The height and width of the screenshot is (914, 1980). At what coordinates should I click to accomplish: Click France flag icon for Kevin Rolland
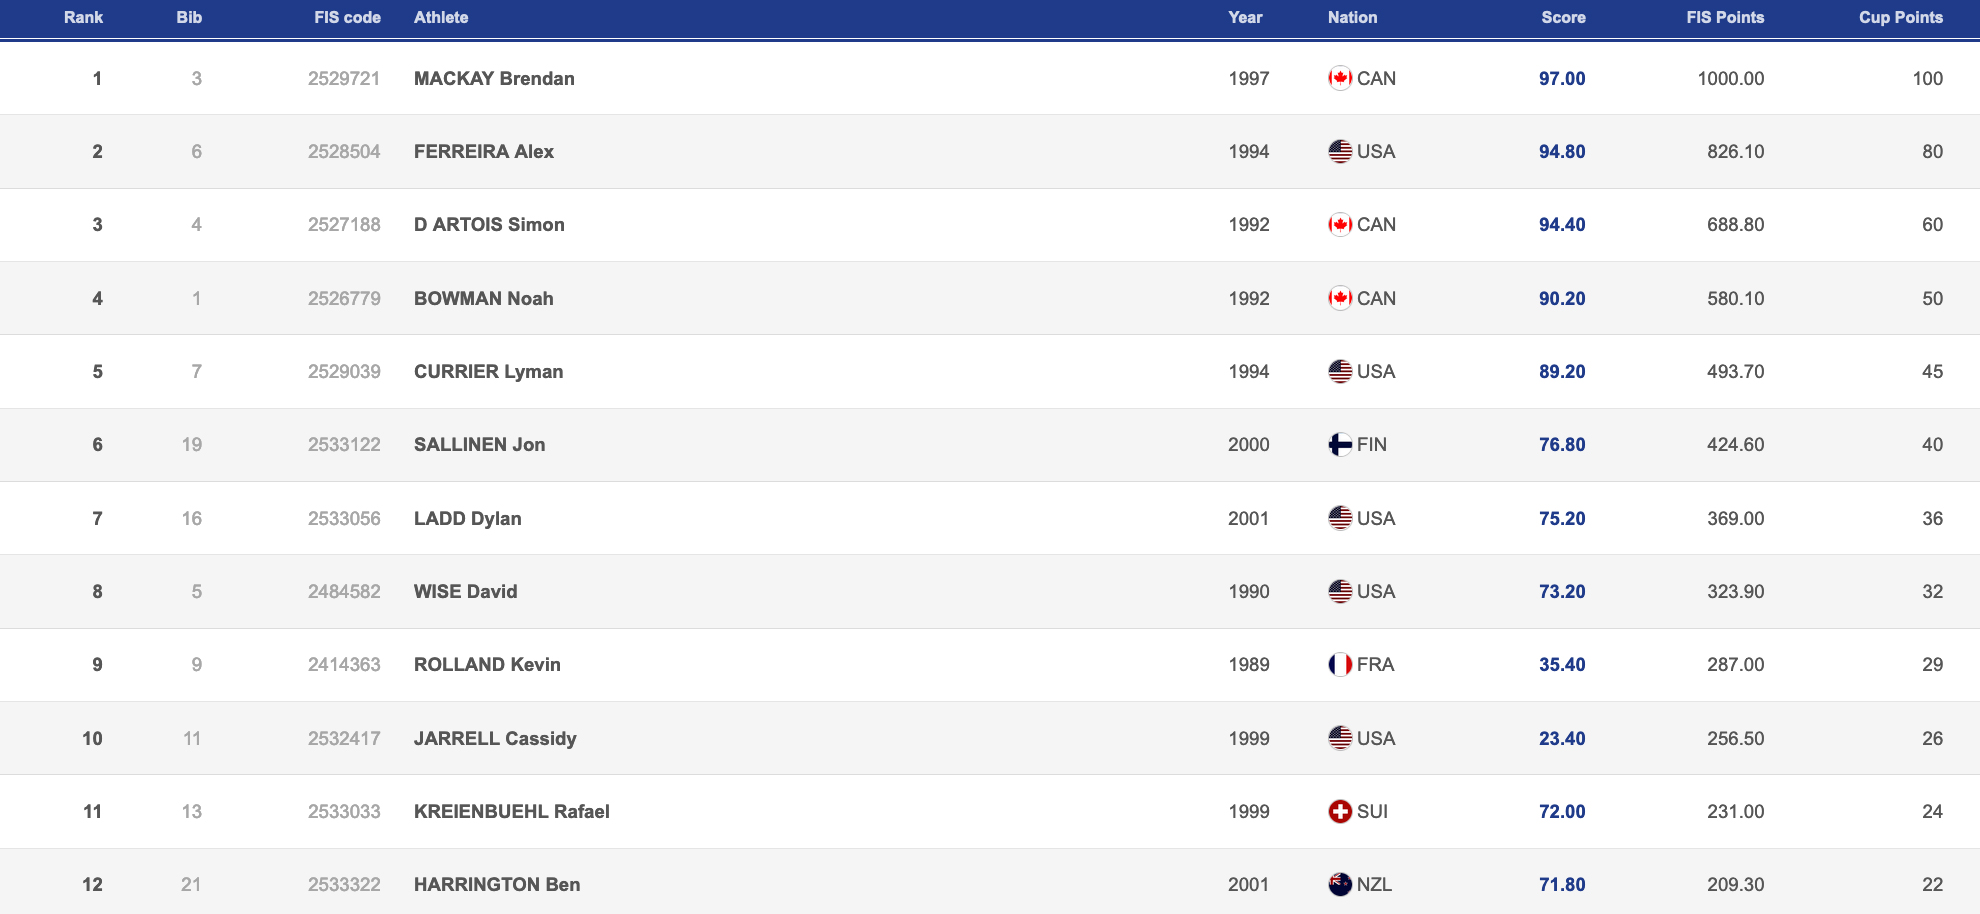1339,664
